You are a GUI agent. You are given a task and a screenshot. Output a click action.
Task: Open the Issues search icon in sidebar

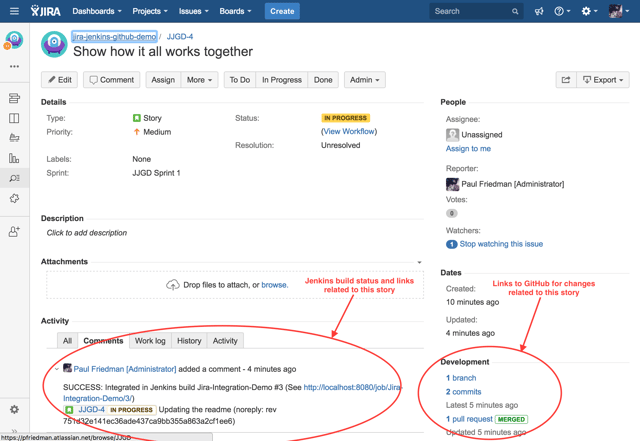click(14, 178)
